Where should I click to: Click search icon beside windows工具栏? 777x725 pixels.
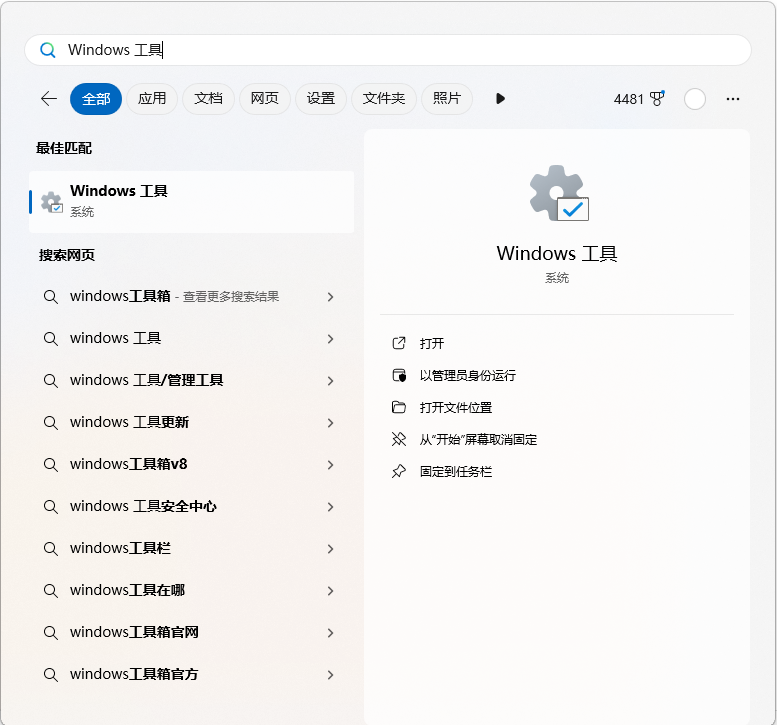coord(51,549)
